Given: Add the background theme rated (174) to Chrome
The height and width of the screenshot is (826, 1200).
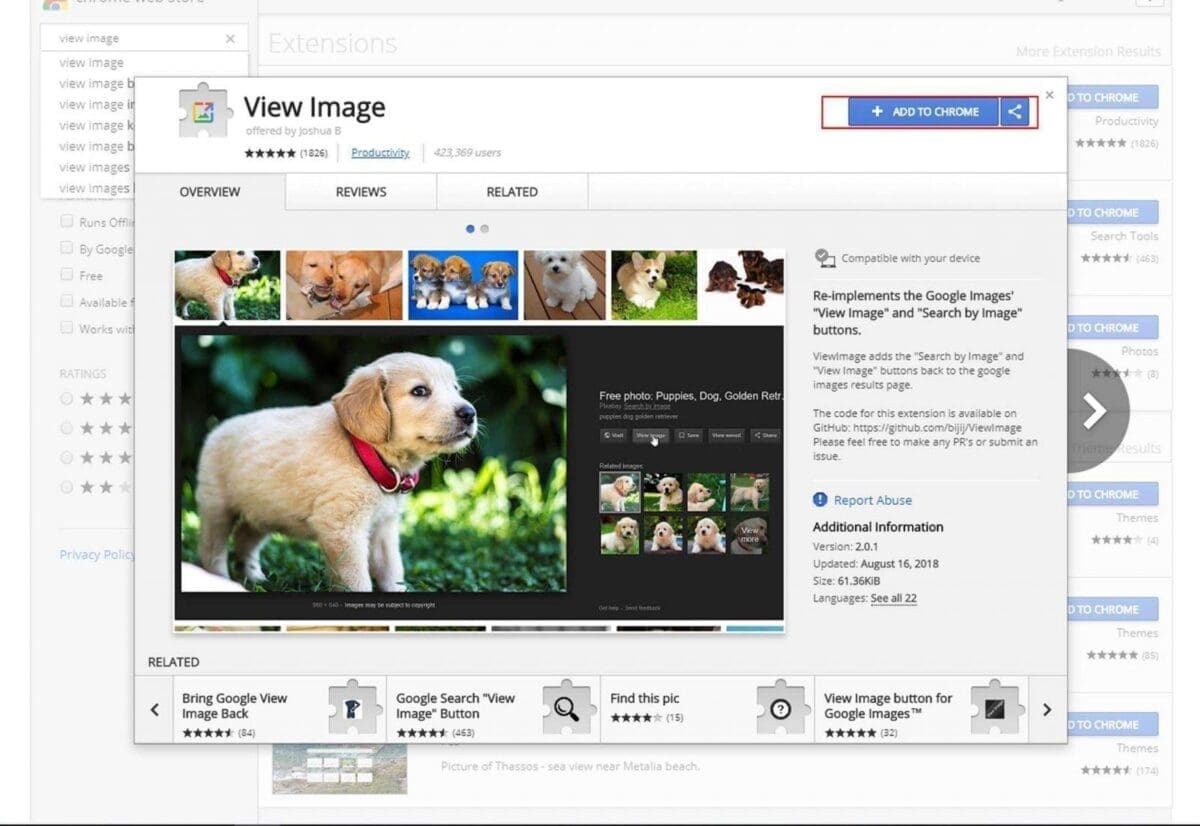Looking at the screenshot, I should pos(1113,724).
